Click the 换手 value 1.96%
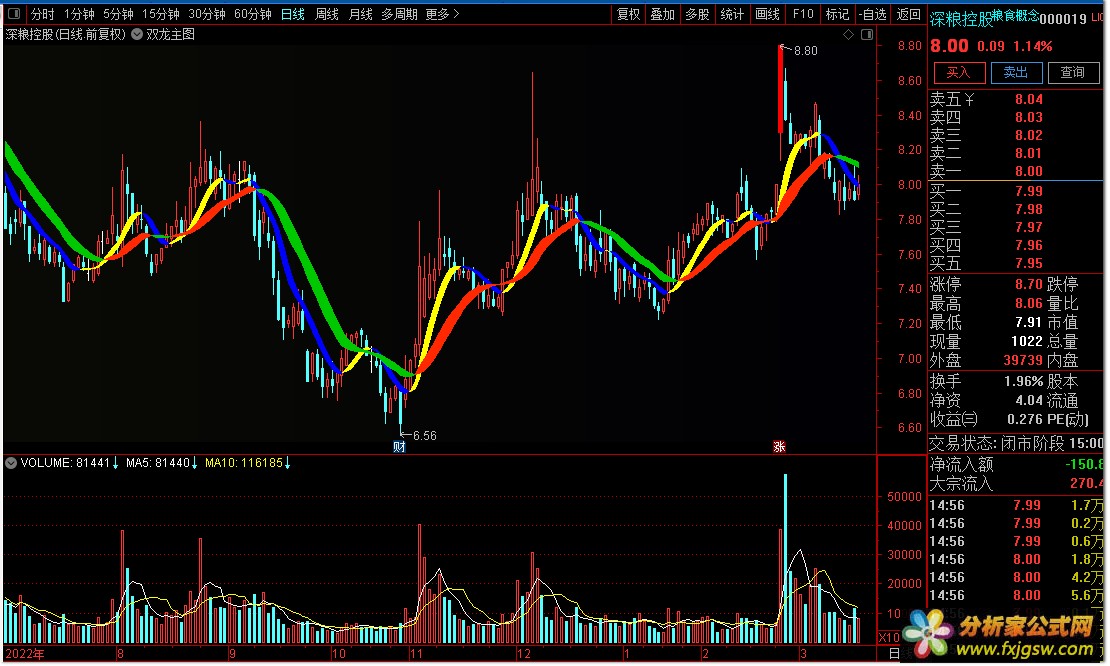The height and width of the screenshot is (666, 1110). click(x=1024, y=381)
